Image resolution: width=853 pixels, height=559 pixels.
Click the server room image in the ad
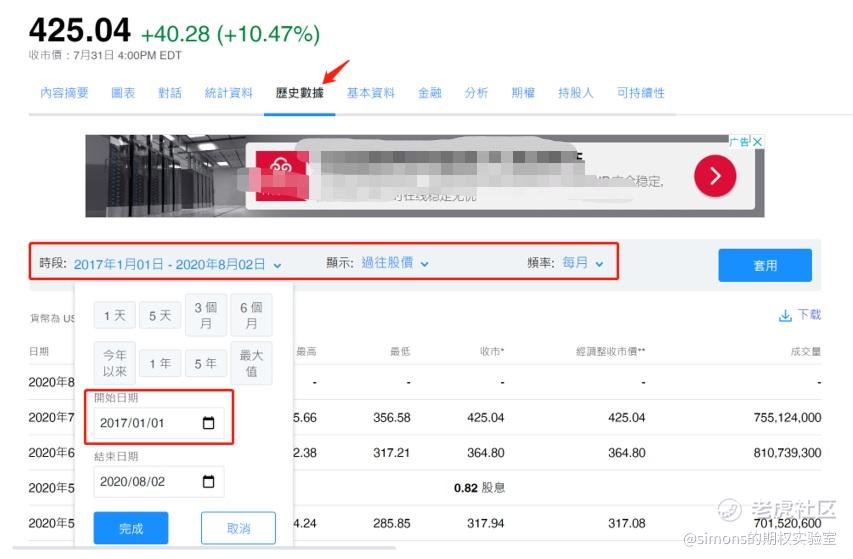(163, 176)
